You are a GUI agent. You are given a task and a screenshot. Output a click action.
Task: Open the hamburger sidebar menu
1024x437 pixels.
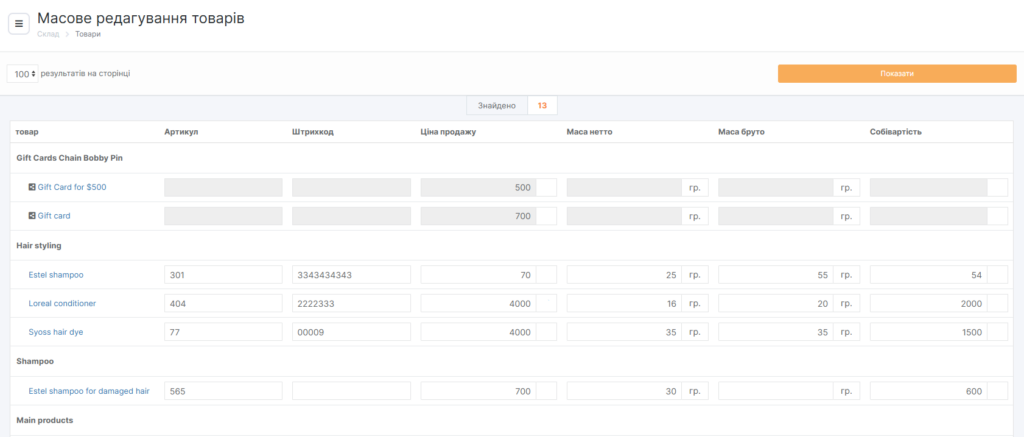point(19,23)
